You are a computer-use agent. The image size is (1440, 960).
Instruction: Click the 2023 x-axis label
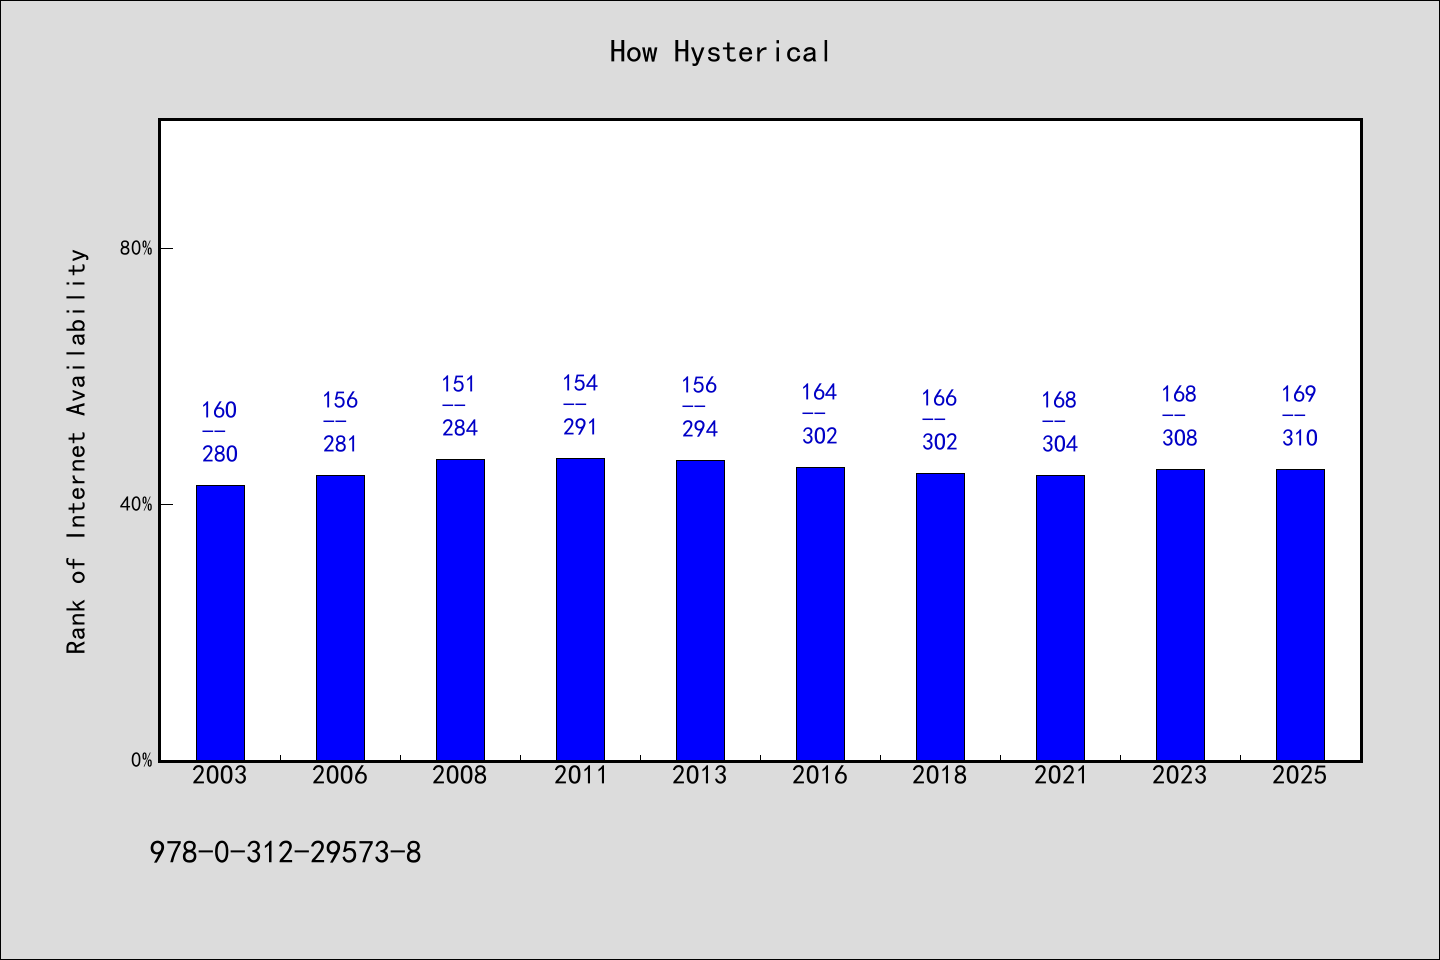point(1180,775)
